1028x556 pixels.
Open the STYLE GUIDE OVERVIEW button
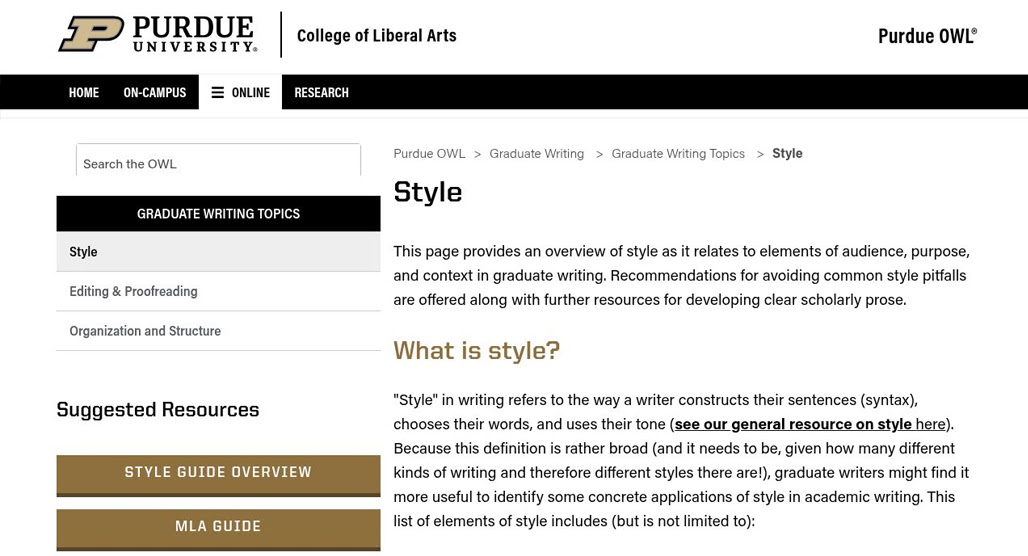pyautogui.click(x=218, y=475)
